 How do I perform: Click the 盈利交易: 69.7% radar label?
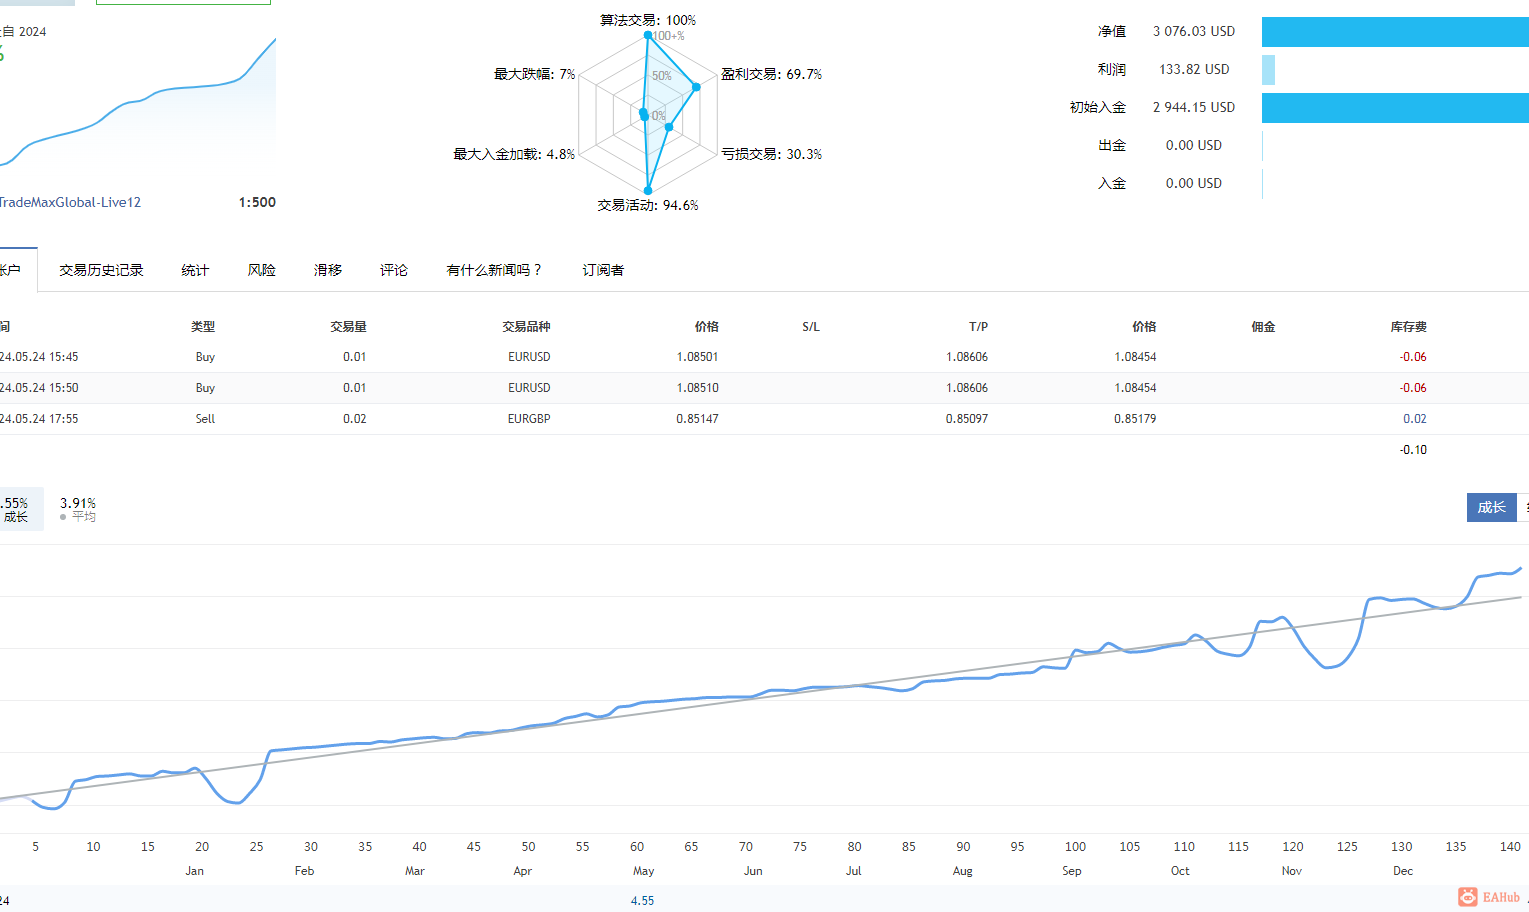click(771, 74)
